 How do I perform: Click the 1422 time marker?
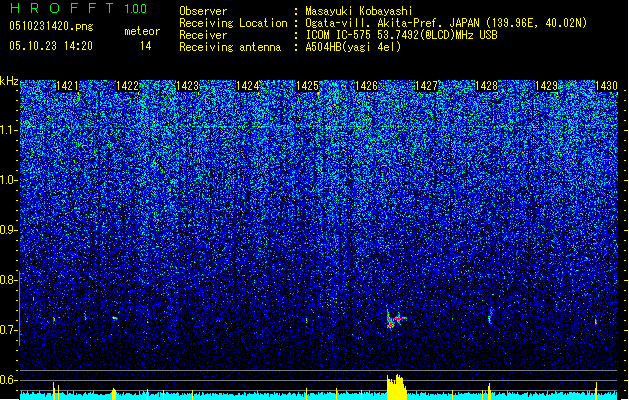127,86
